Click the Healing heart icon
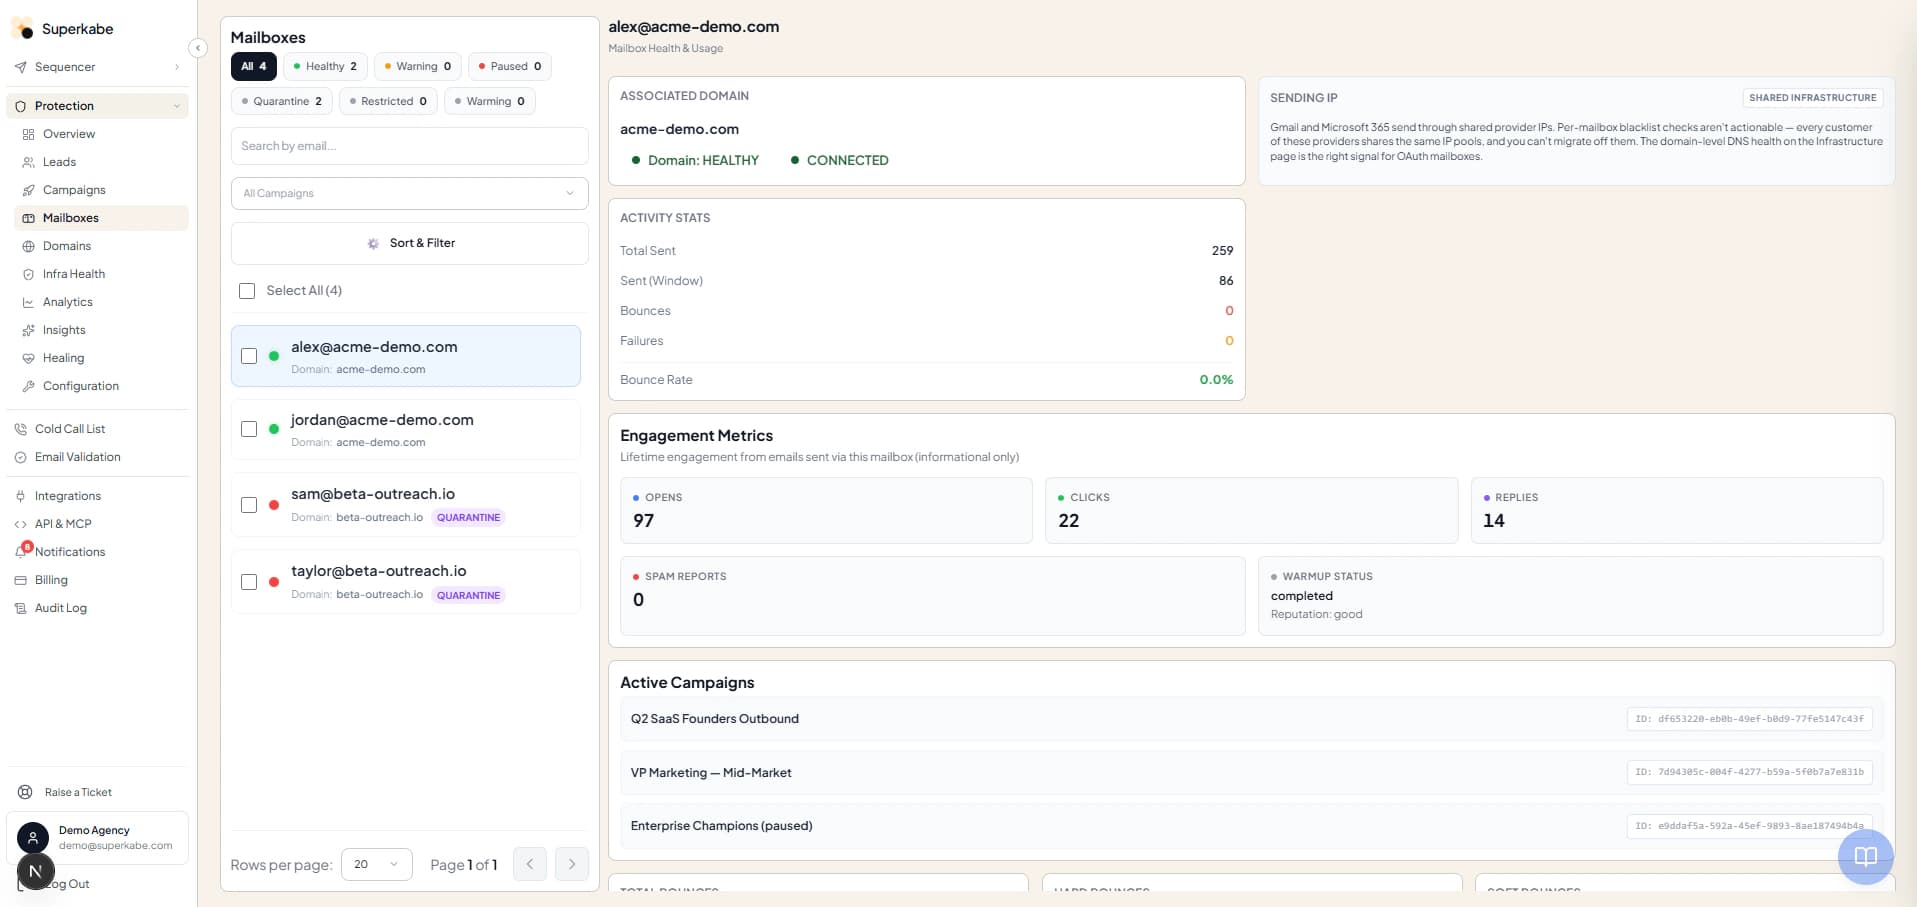 29,358
